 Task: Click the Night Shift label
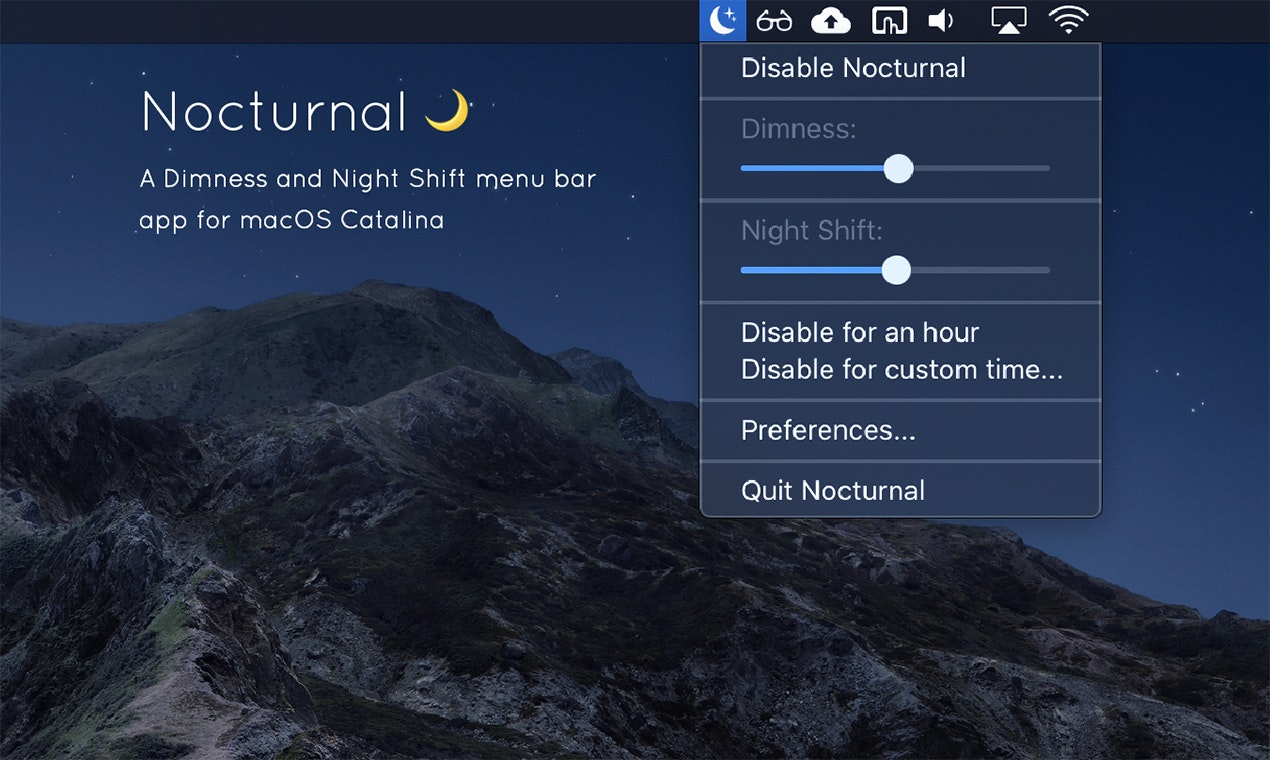coord(810,230)
